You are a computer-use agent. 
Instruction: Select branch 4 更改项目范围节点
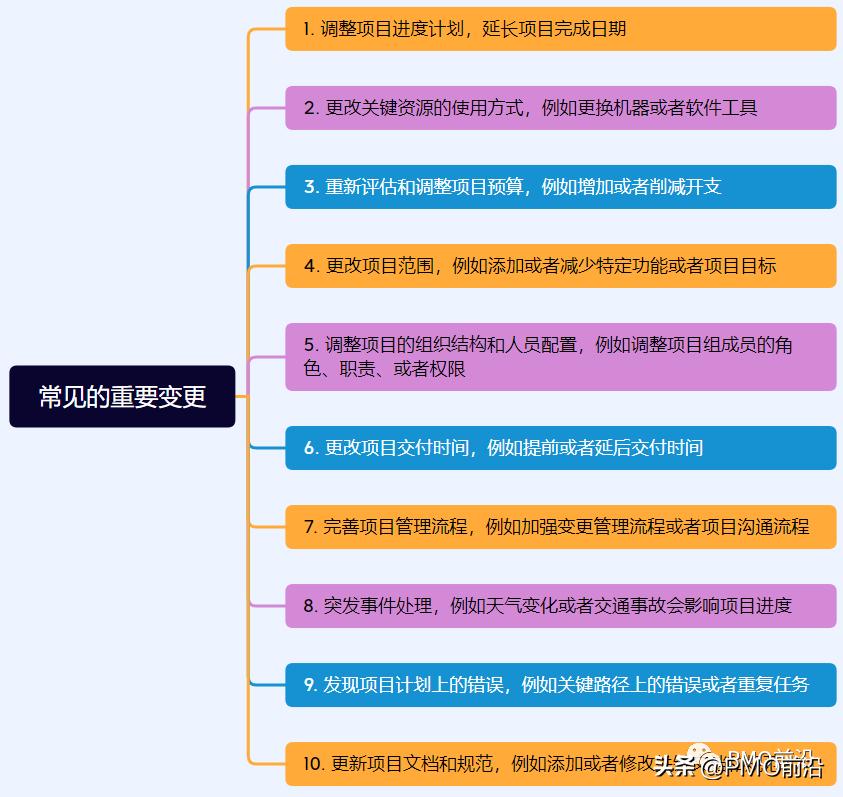coord(558,267)
